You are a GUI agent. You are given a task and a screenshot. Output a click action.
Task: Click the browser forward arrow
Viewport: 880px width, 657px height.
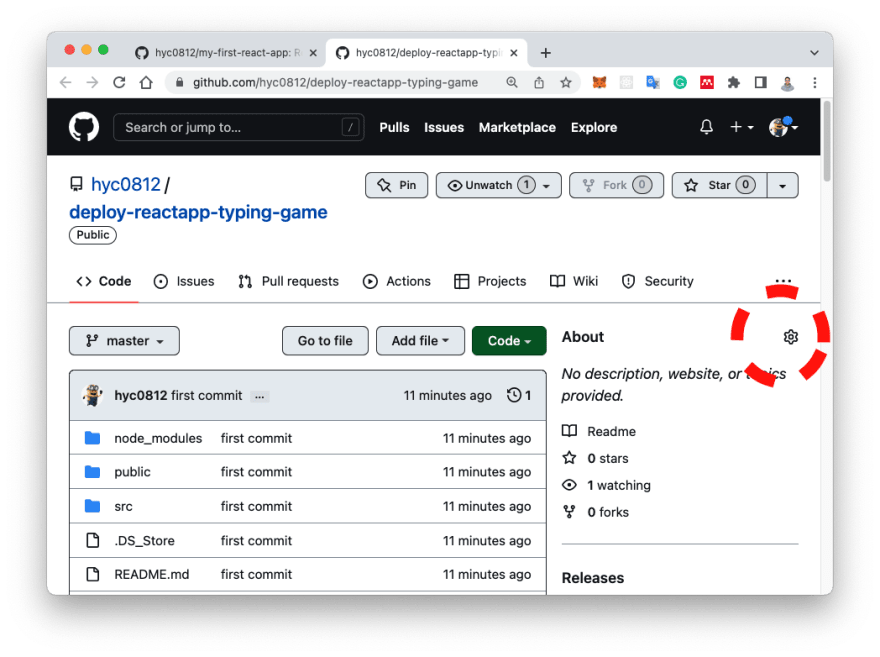(92, 82)
